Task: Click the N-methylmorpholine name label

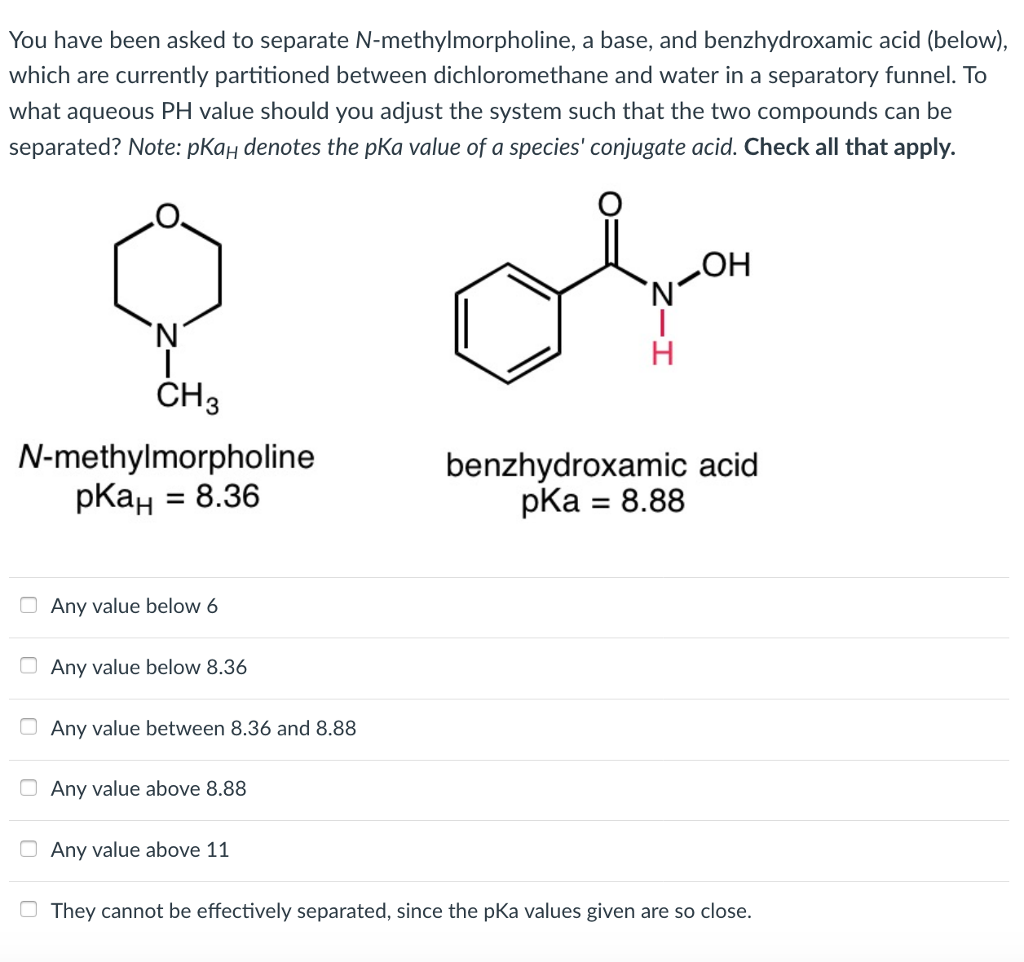Action: tap(167, 457)
